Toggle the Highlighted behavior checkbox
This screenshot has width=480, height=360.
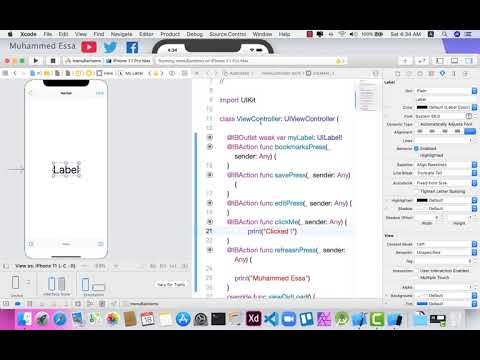[x=417, y=155]
